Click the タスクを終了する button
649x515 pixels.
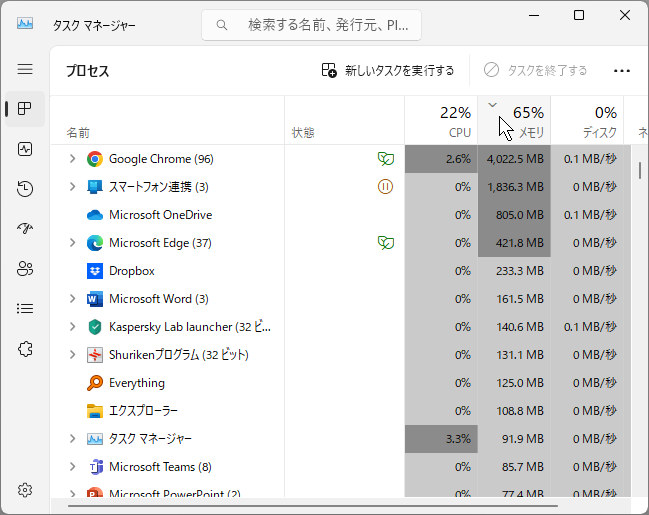[535, 70]
